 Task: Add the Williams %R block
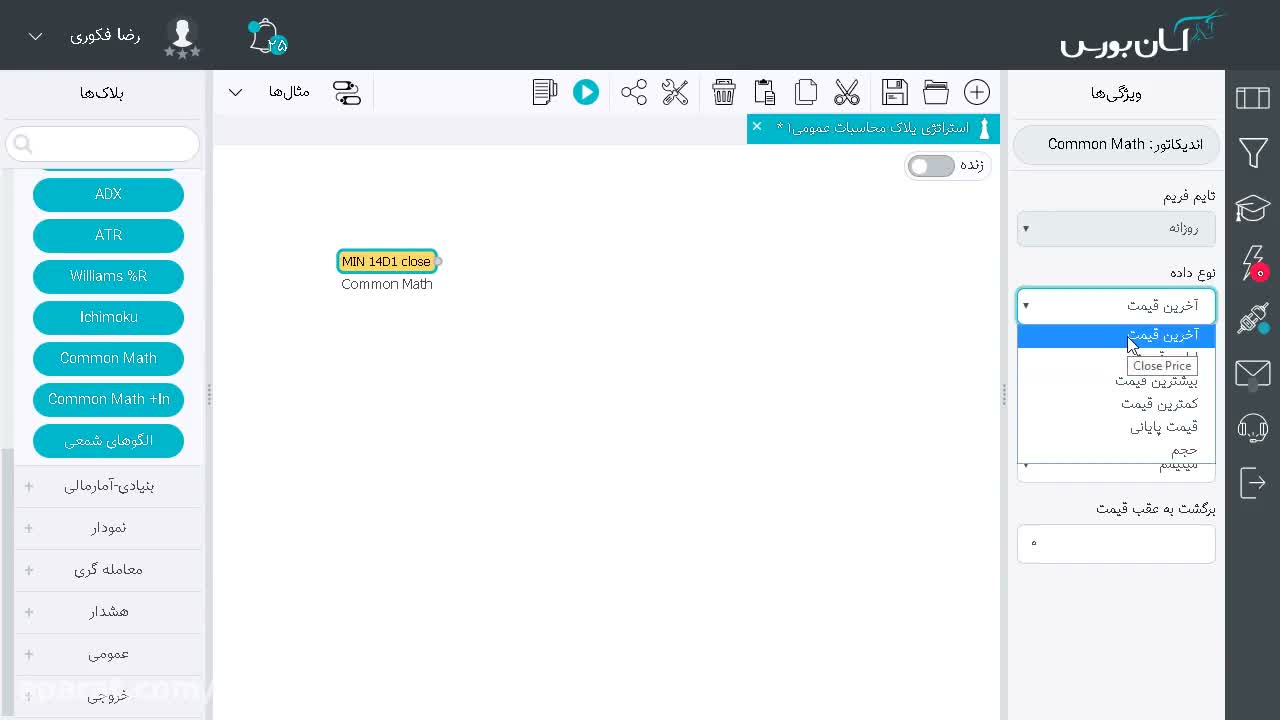[108, 276]
